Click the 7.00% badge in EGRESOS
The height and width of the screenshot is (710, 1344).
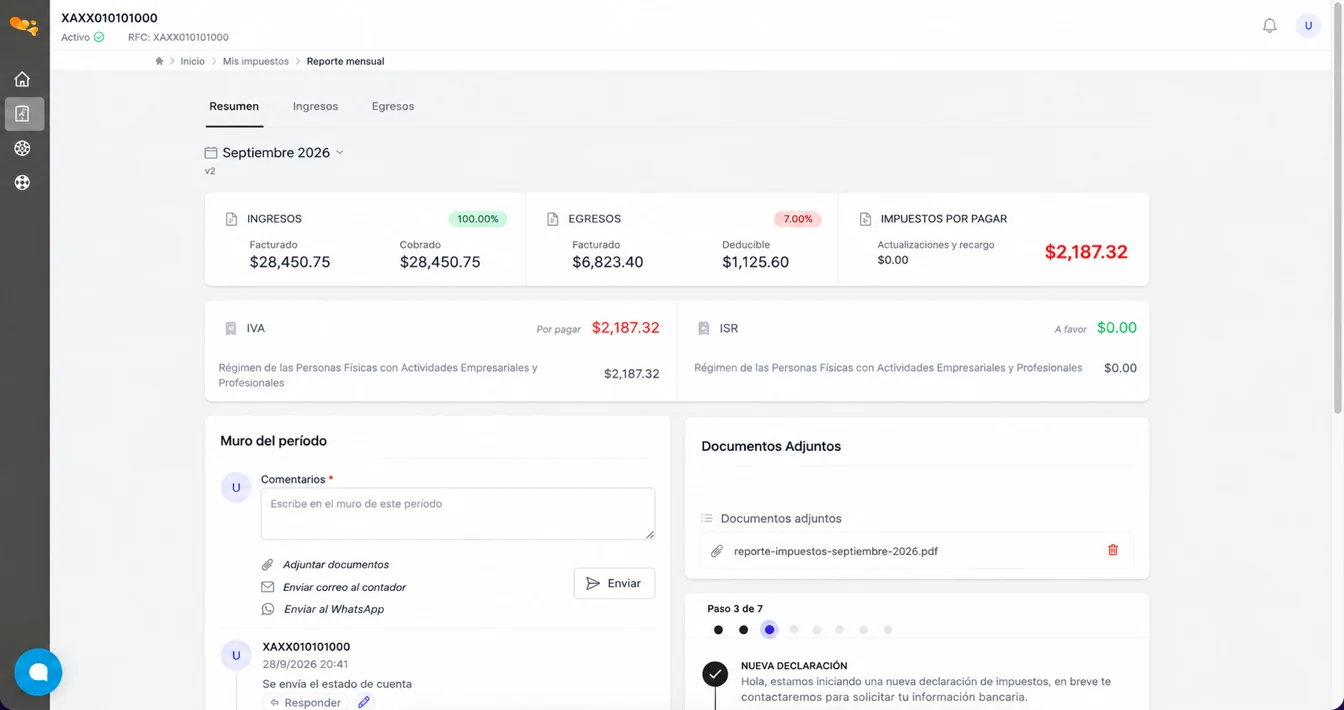tap(798, 219)
